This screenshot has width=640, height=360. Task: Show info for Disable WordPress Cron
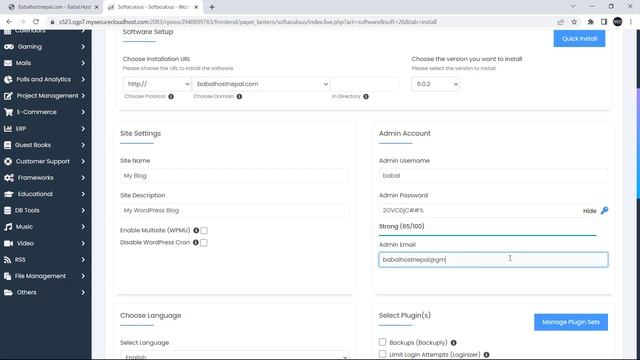pos(196,242)
